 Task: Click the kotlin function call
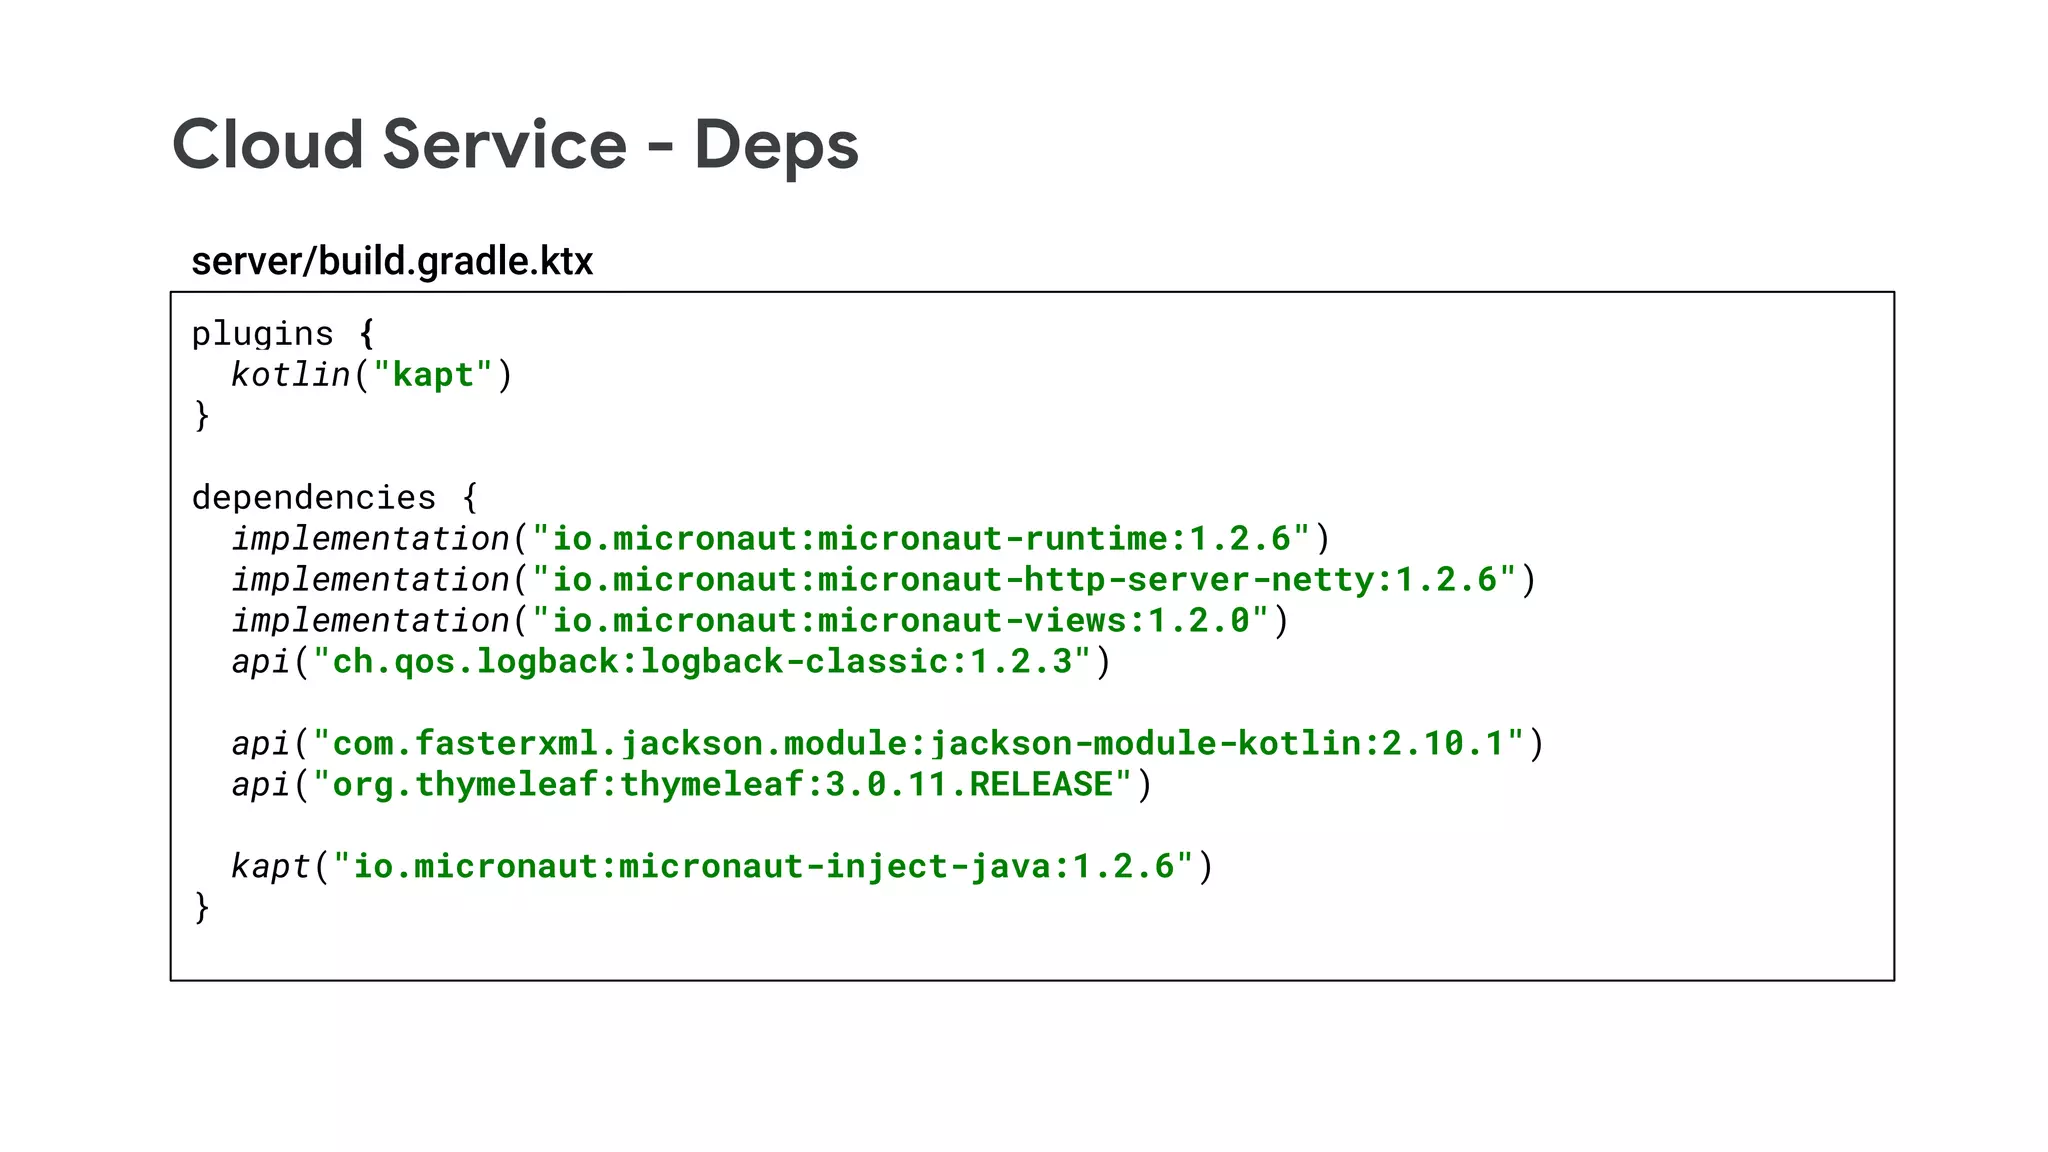(290, 374)
